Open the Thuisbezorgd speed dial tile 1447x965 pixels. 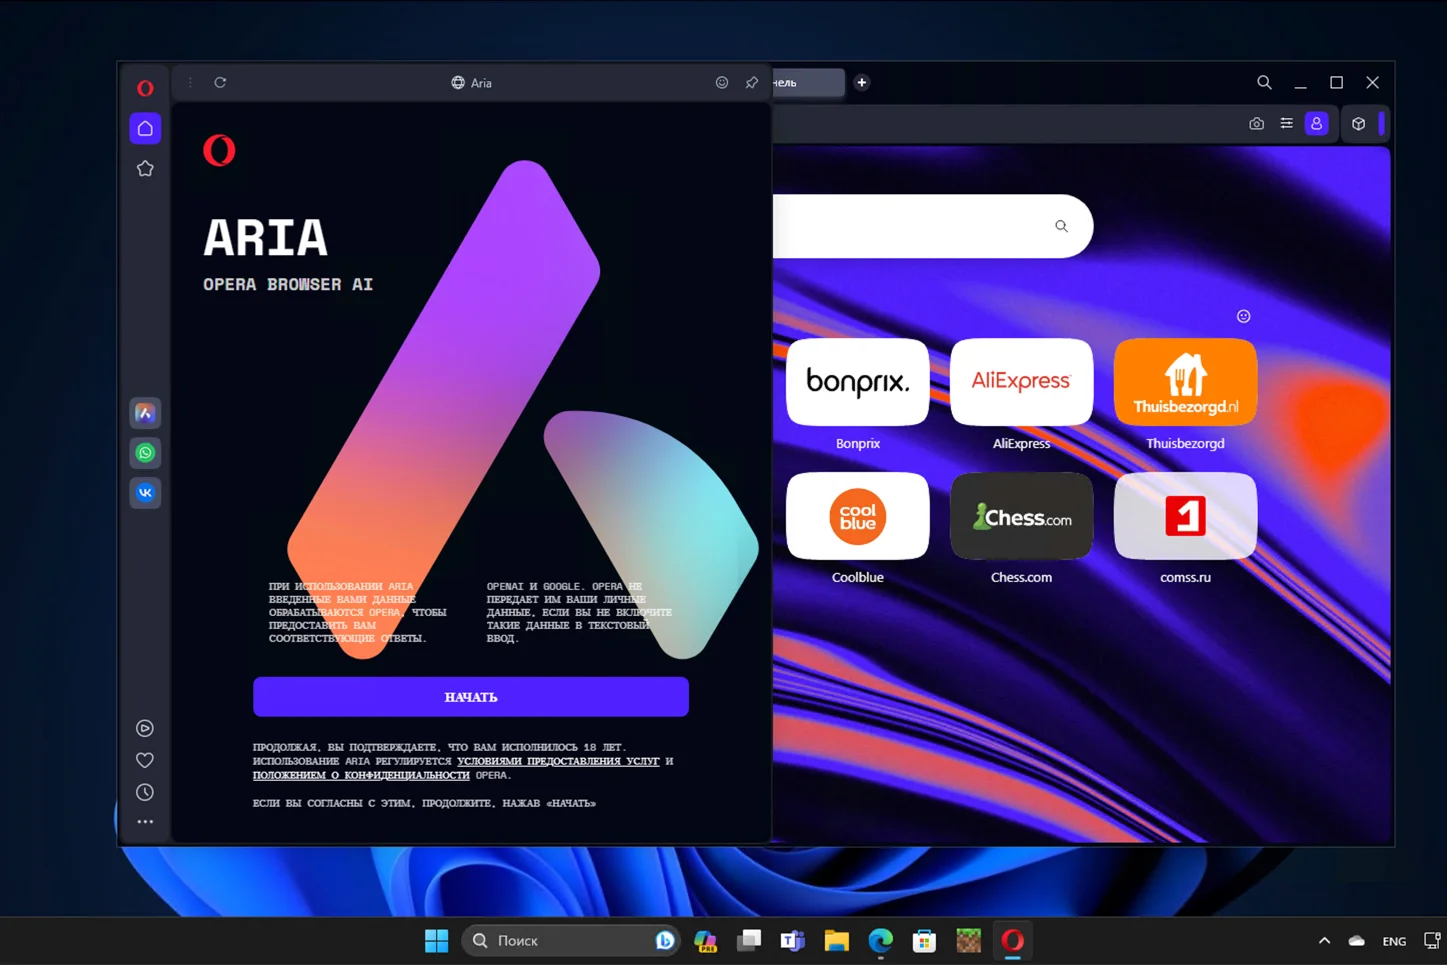pyautogui.click(x=1185, y=382)
